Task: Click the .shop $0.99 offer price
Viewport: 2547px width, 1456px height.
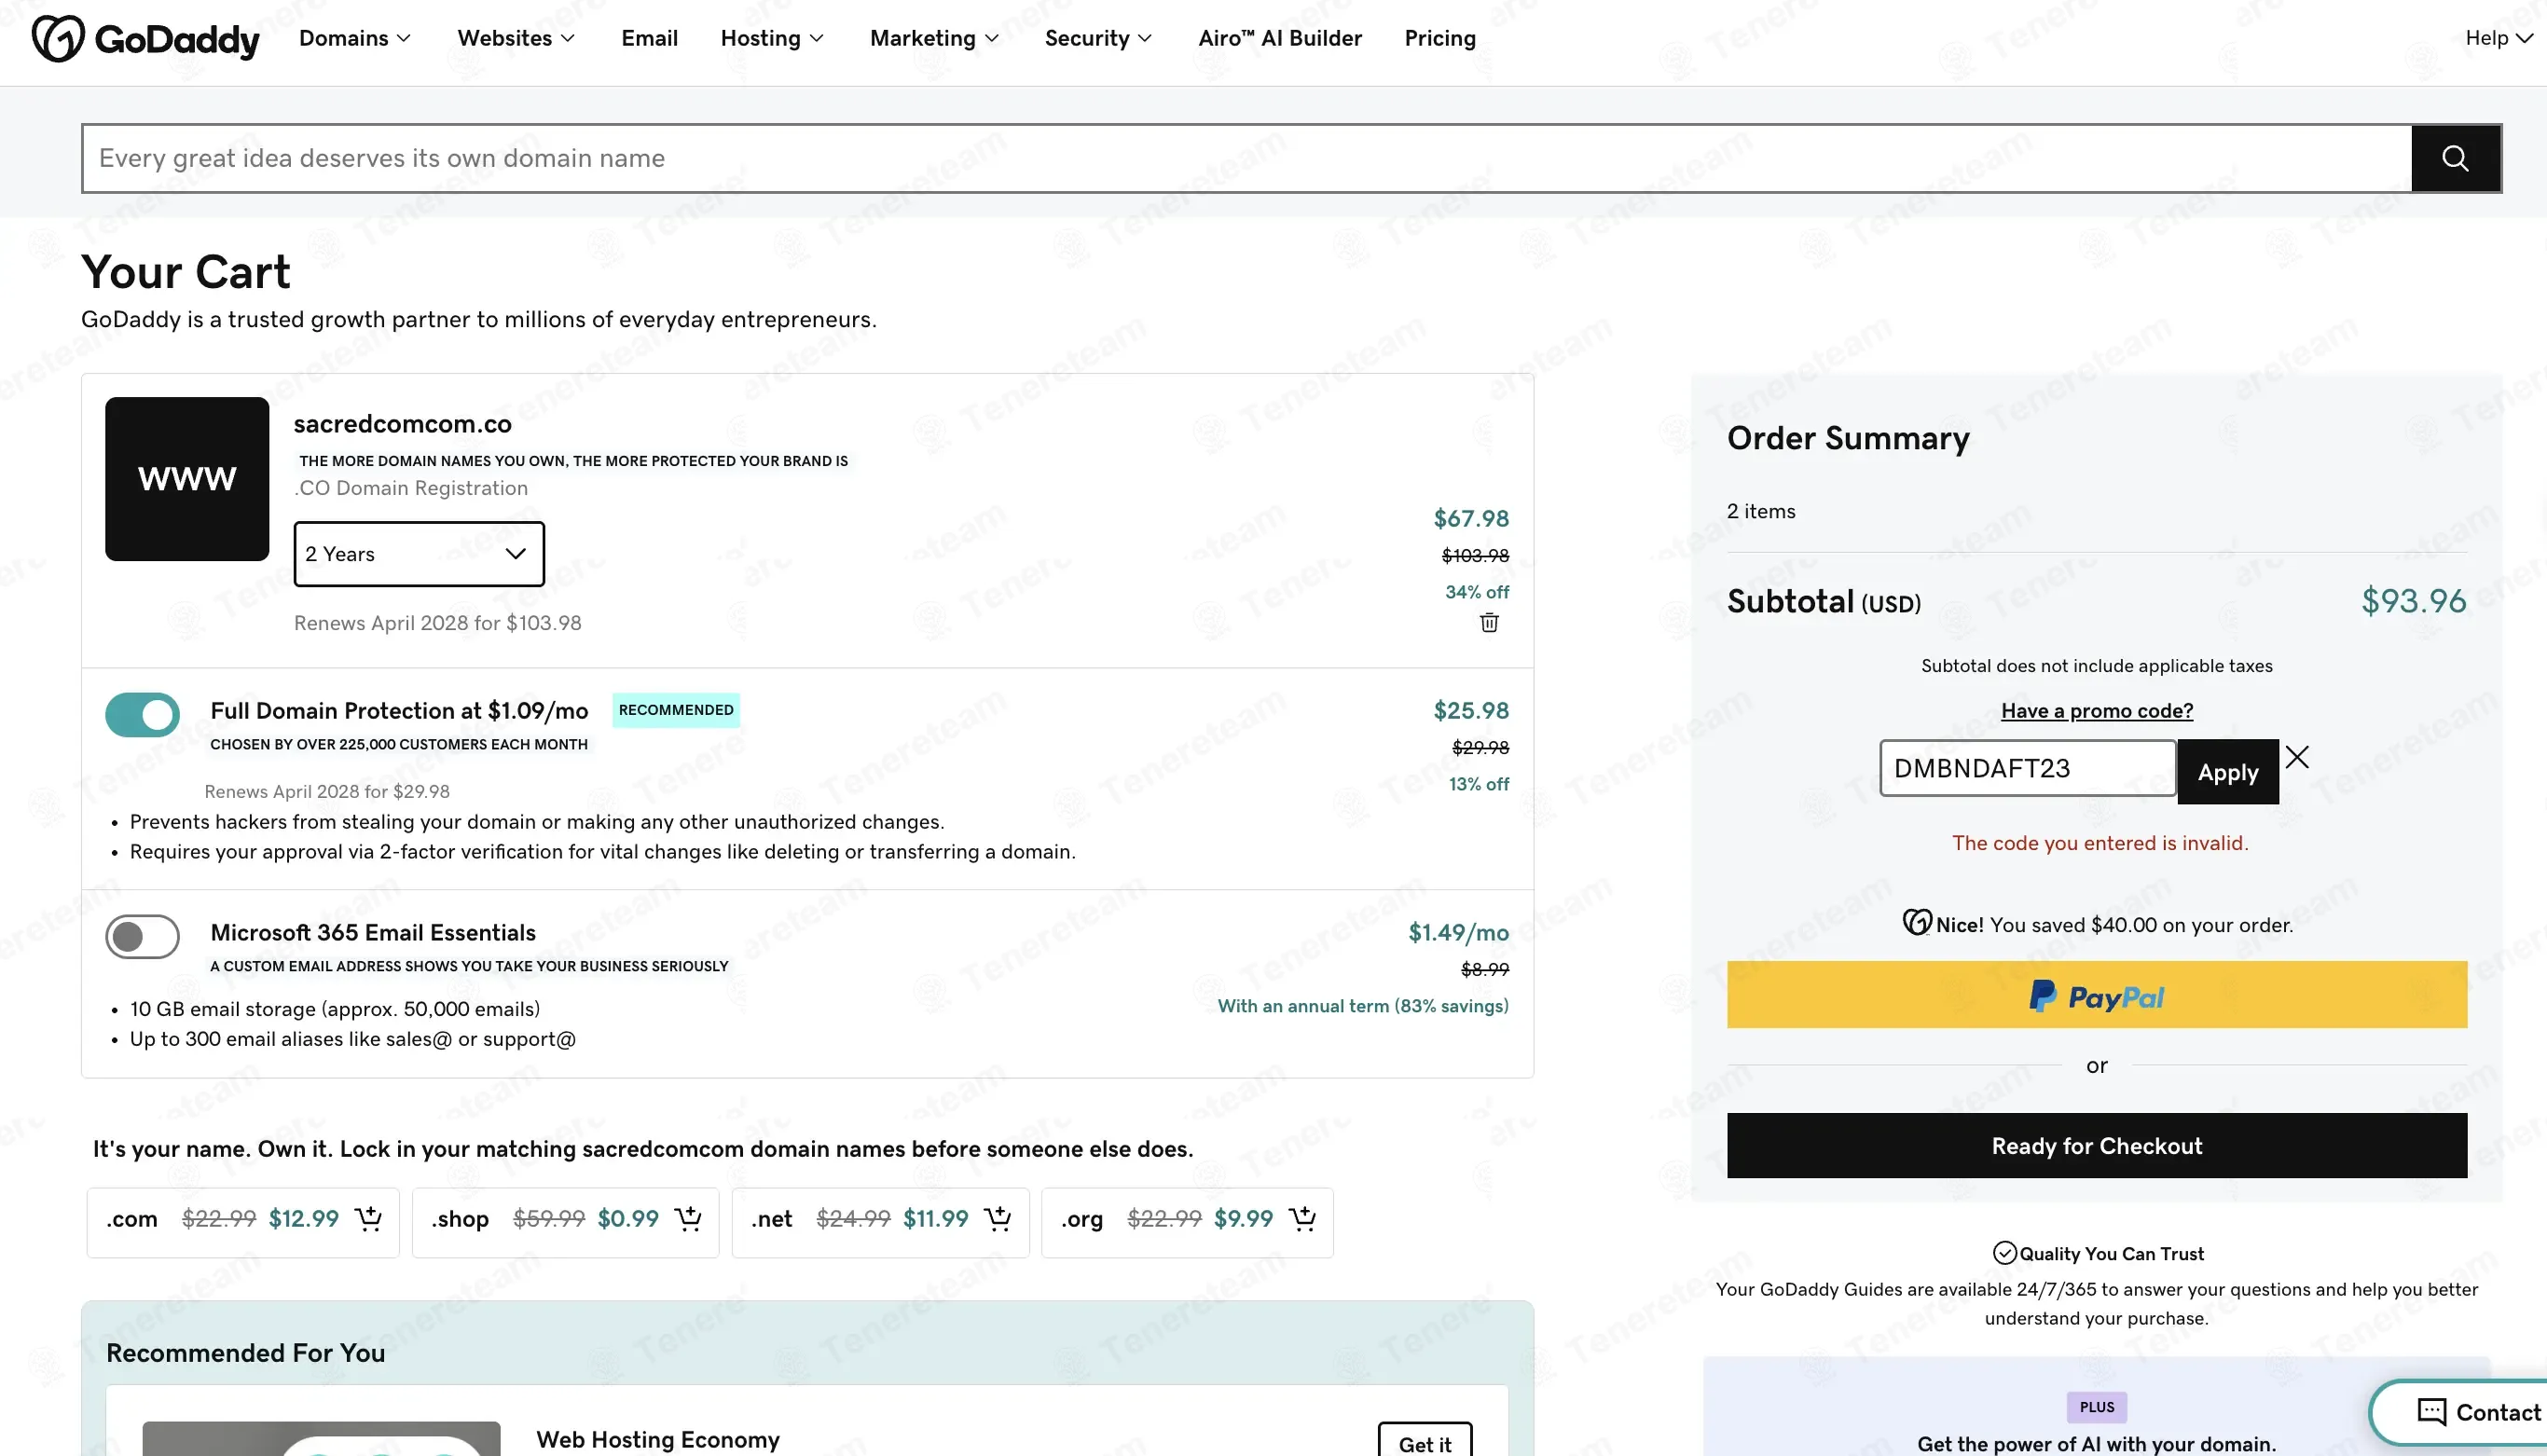Action: click(x=628, y=1219)
